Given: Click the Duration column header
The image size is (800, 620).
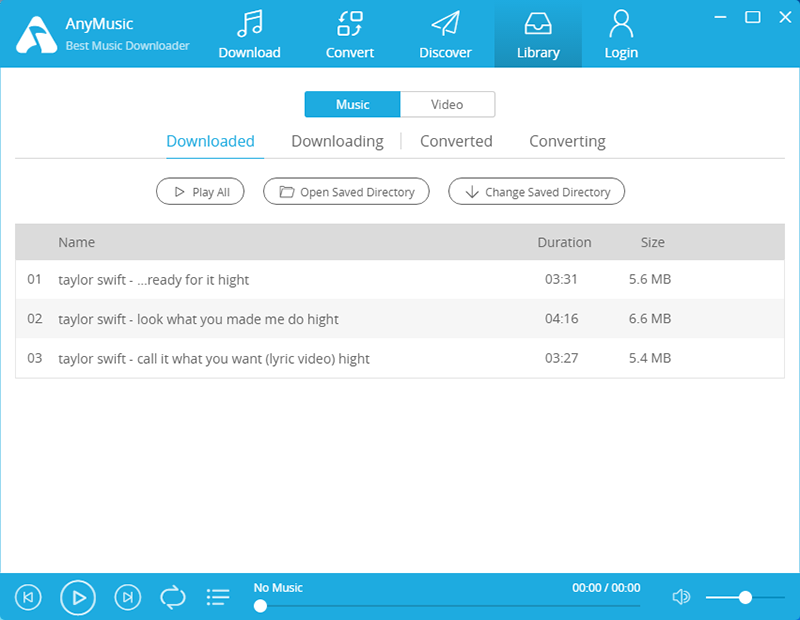Looking at the screenshot, I should (x=564, y=242).
